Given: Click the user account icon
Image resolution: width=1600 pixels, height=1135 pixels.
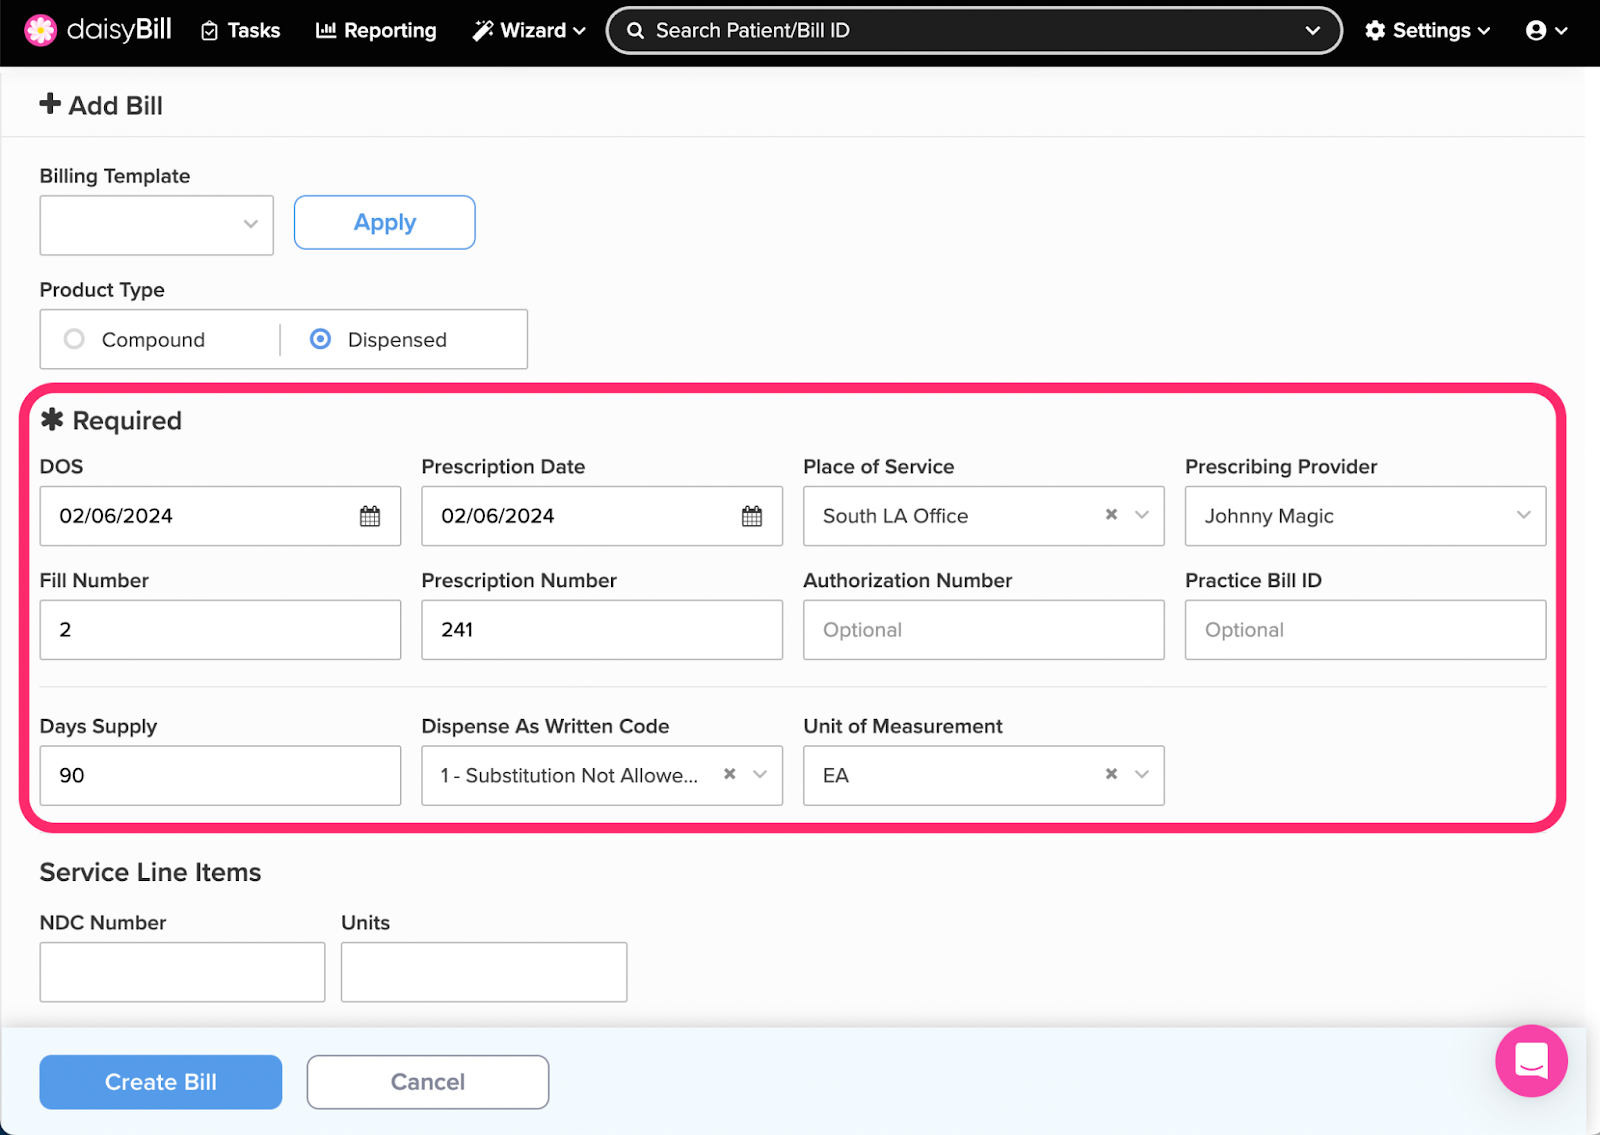Looking at the screenshot, I should pos(1538,30).
